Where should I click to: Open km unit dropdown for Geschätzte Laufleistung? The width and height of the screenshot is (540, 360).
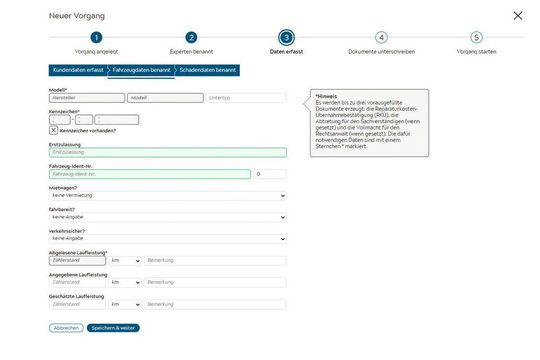click(x=125, y=305)
